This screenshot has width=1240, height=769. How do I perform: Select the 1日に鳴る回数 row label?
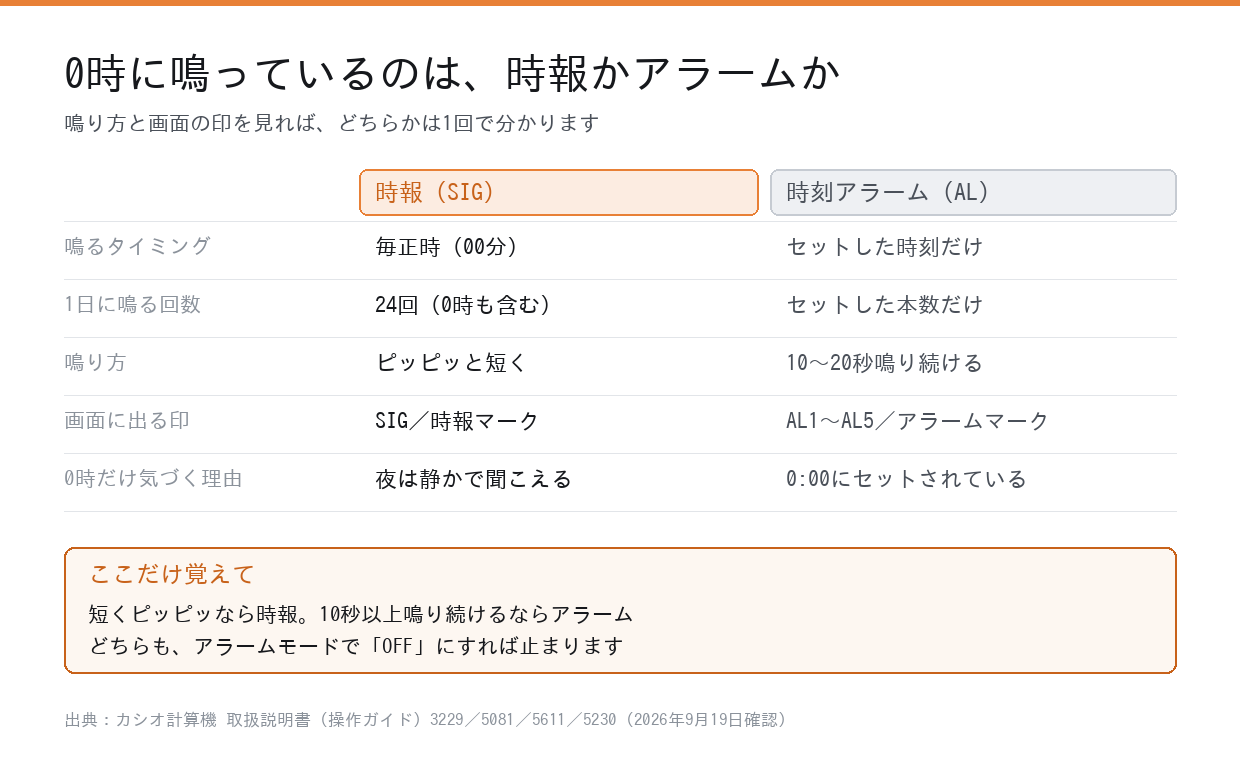[x=133, y=304]
